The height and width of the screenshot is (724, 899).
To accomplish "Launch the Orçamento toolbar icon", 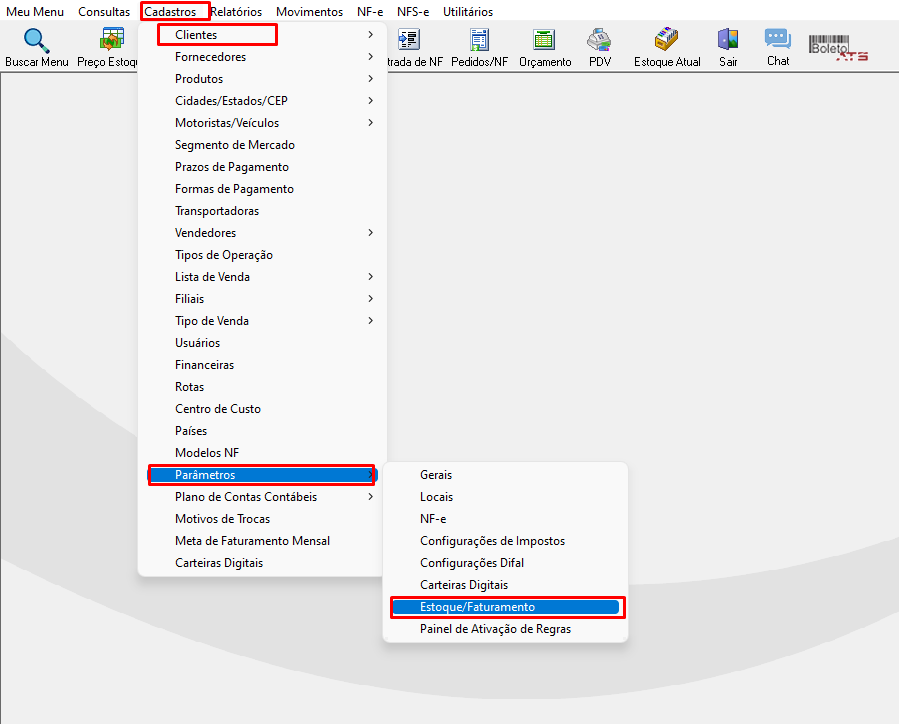I will [544, 40].
